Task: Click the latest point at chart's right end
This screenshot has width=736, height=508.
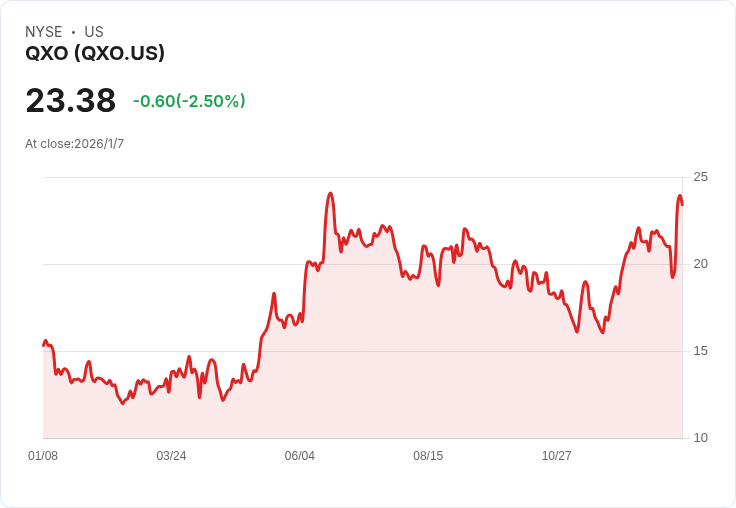Action: coord(682,205)
